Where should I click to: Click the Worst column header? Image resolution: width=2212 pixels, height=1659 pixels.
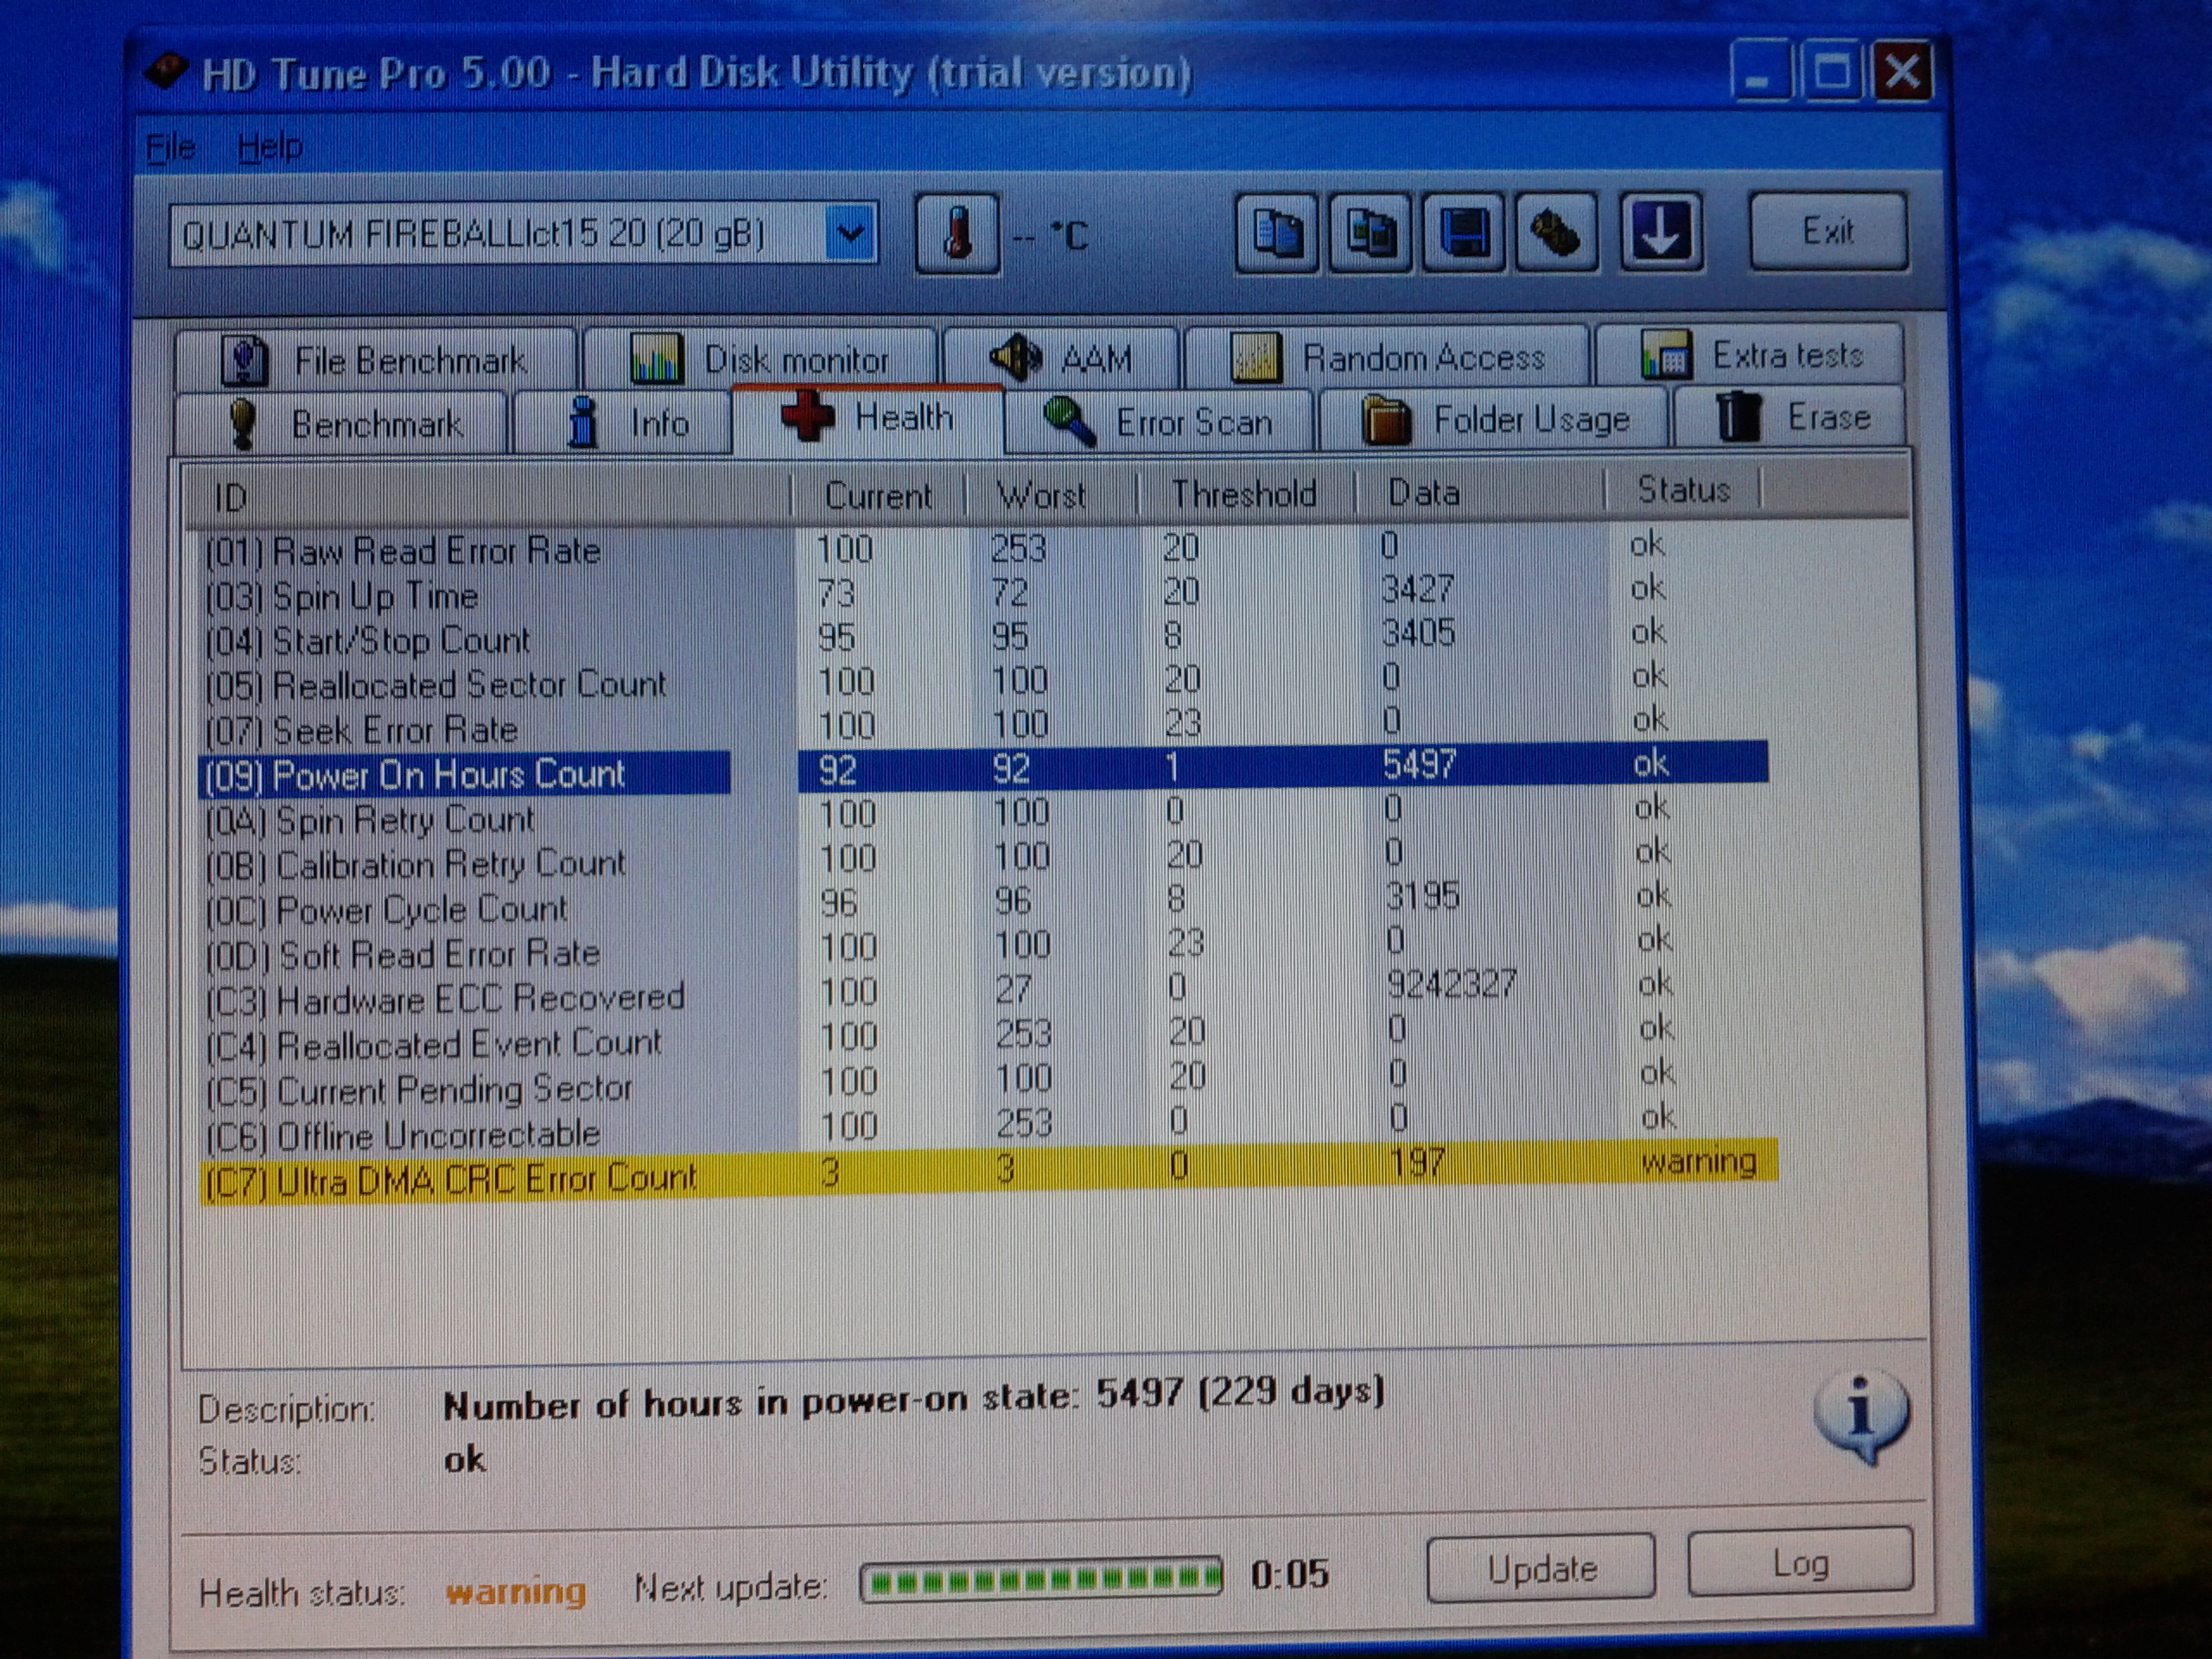[1051, 494]
